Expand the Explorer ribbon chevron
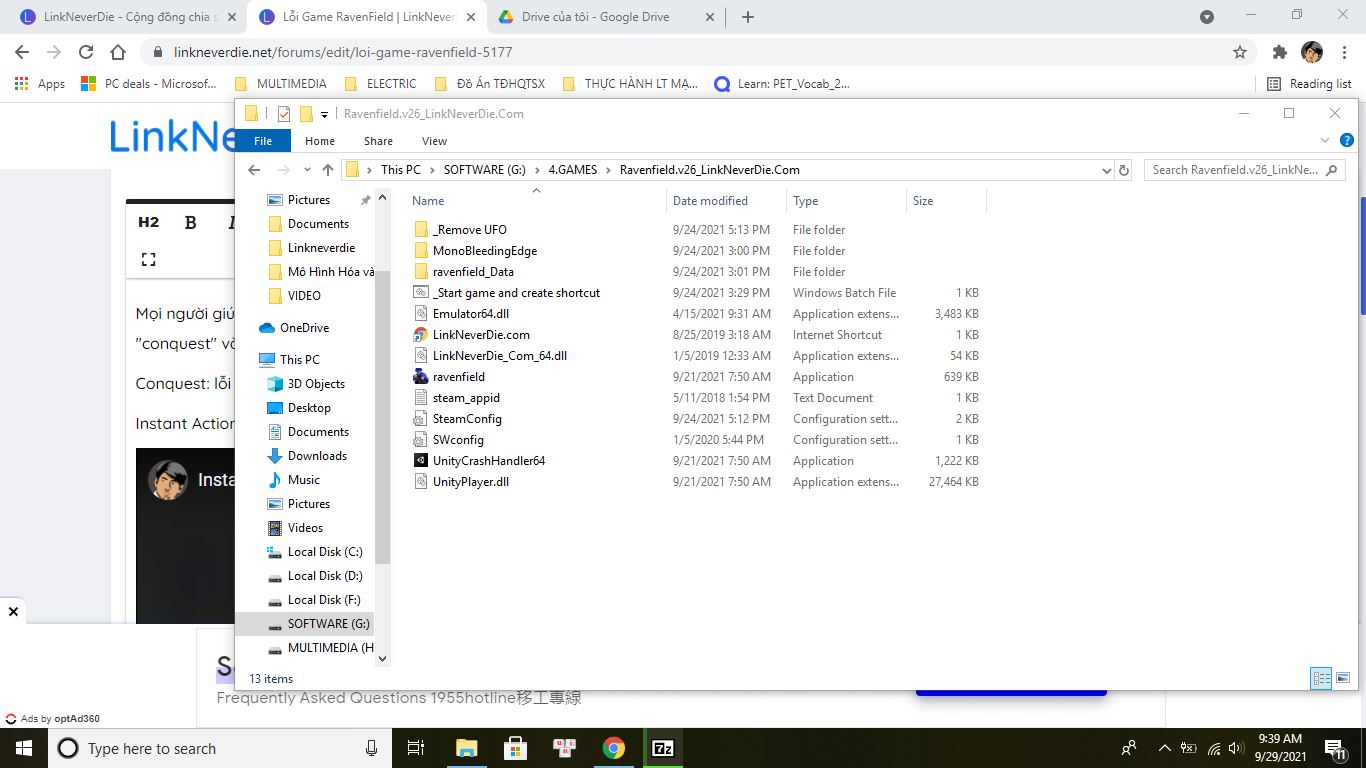 tap(1325, 141)
